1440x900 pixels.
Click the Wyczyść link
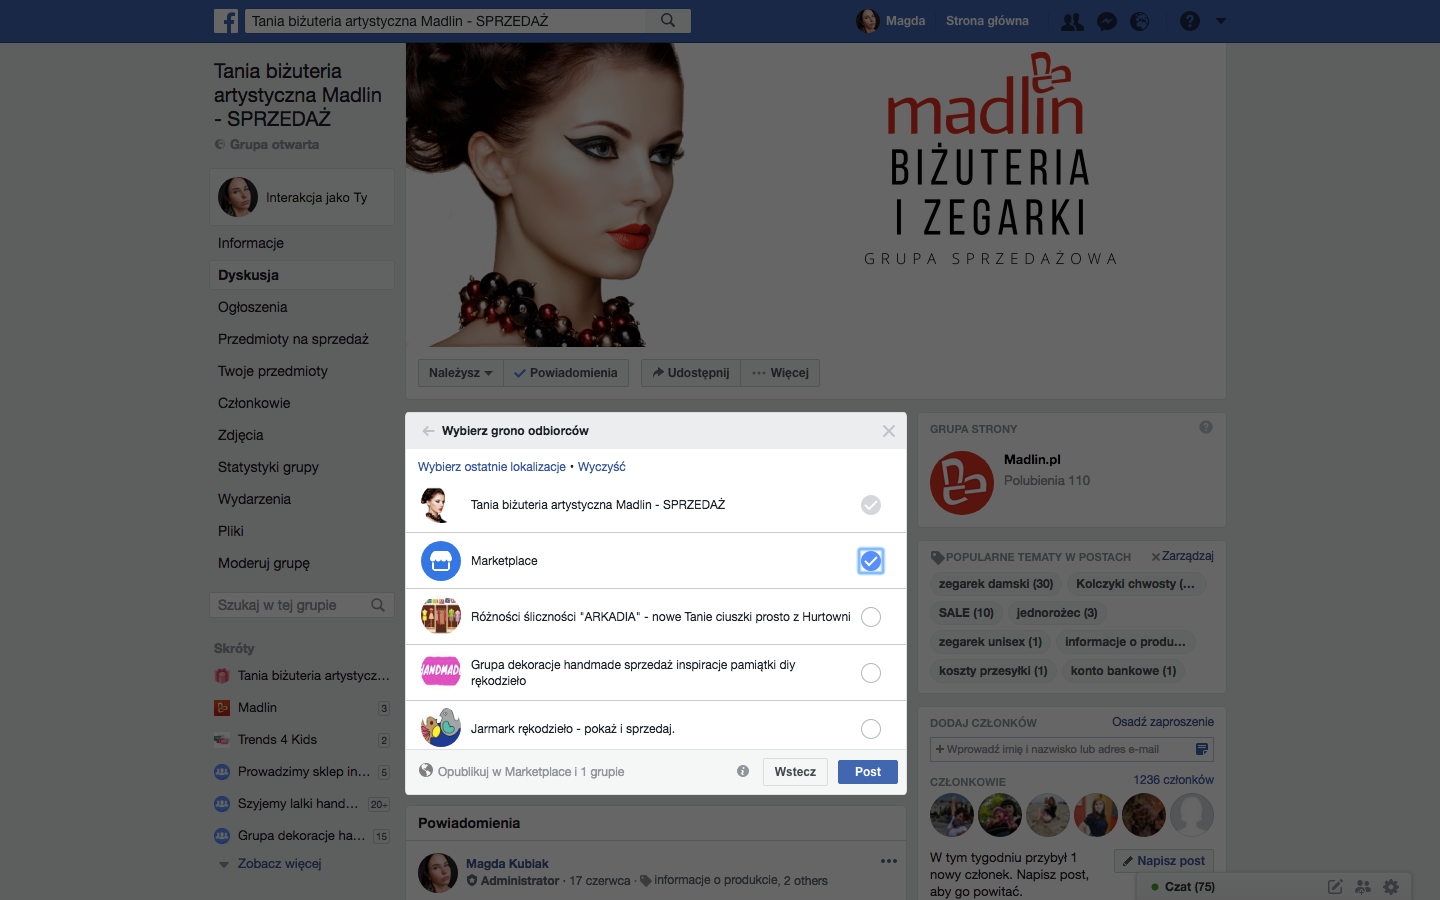[x=601, y=467]
